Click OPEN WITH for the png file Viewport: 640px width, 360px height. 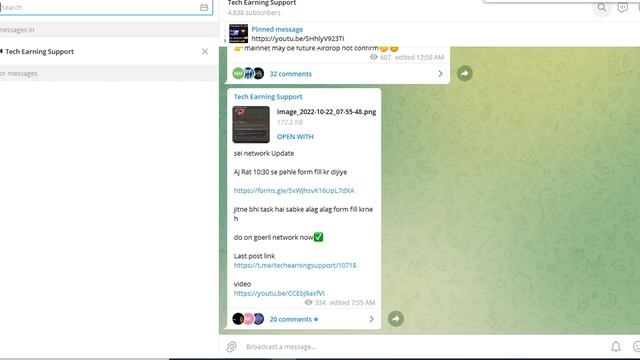[x=295, y=137]
